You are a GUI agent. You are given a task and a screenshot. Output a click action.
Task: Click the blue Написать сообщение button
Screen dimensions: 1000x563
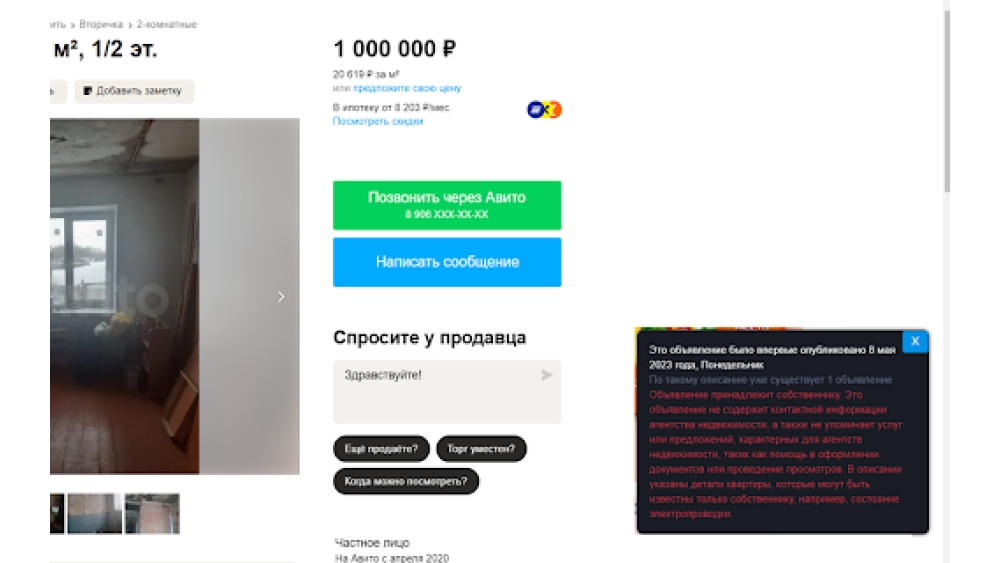pyautogui.click(x=447, y=262)
